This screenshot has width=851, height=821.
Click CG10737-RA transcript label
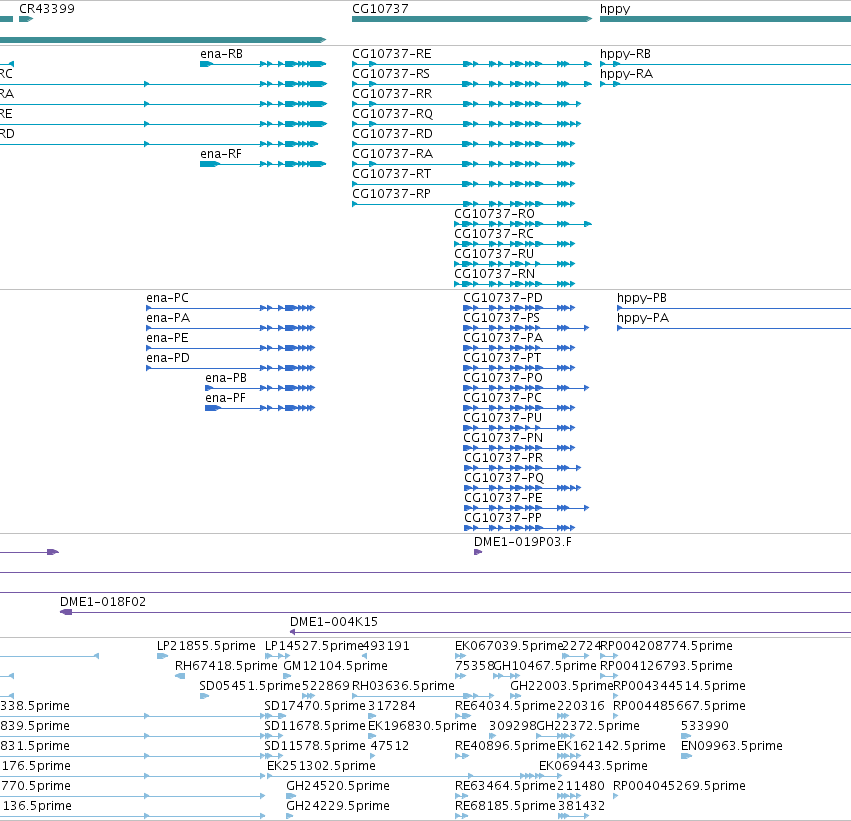pyautogui.click(x=392, y=154)
